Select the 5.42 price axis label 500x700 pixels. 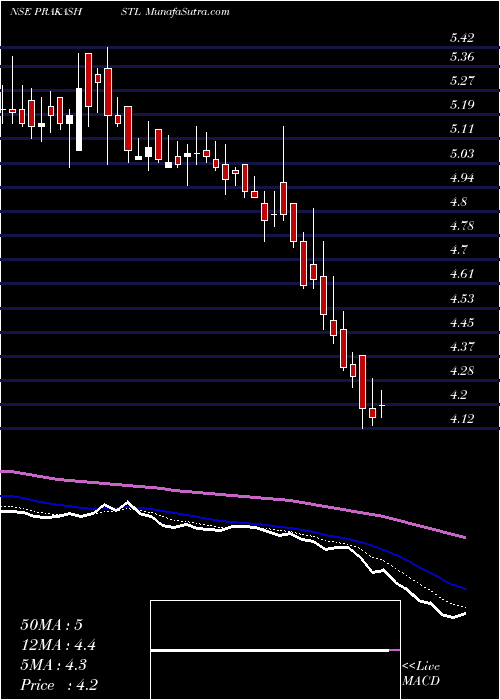[x=462, y=38]
